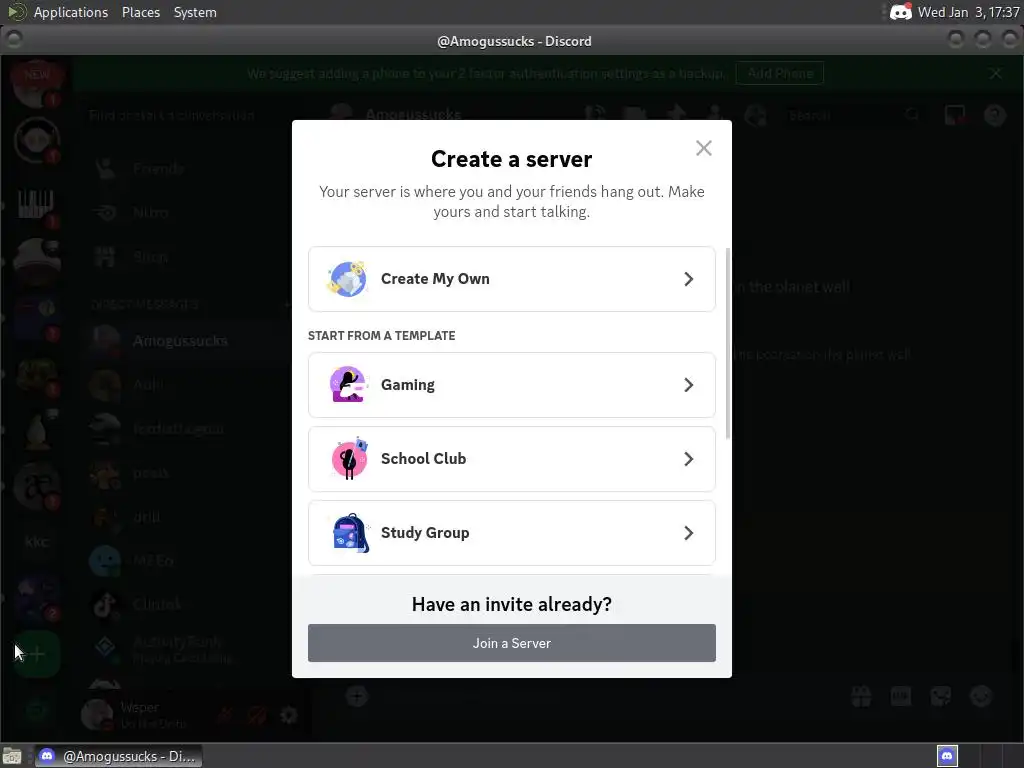Choose the School Club template
This screenshot has width=1024, height=768.
[x=511, y=459]
